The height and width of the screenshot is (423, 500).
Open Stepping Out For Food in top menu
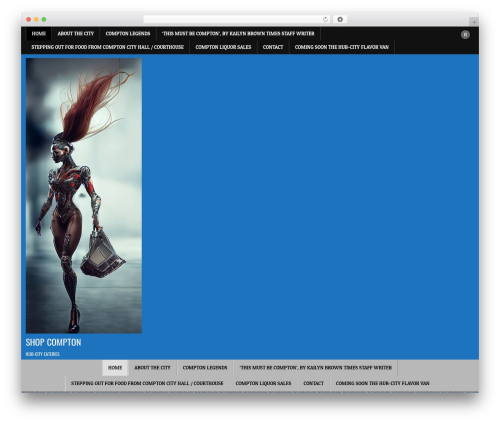(108, 47)
